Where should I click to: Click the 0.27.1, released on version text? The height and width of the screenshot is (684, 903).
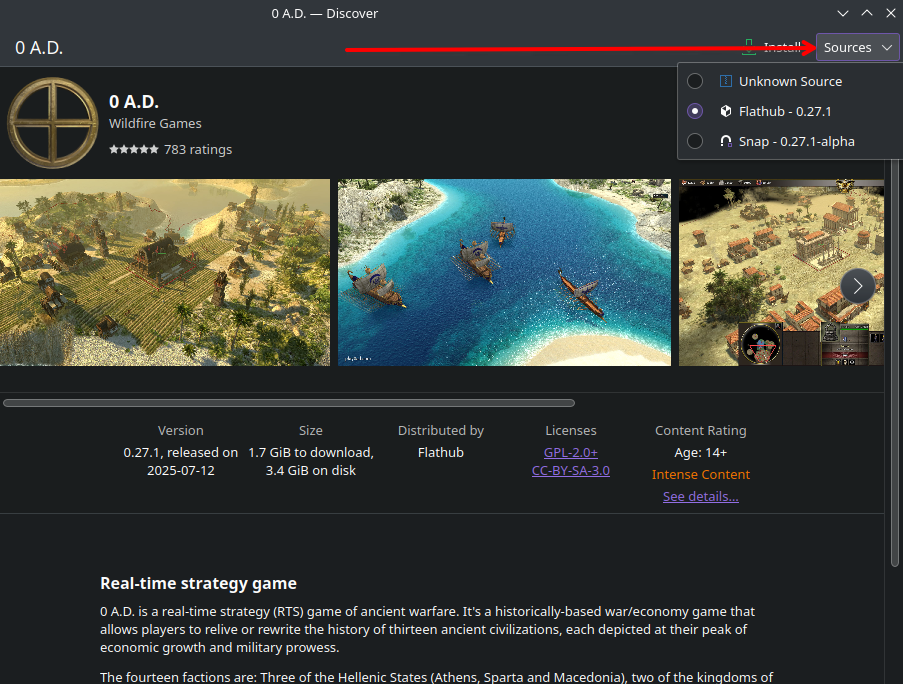tap(180, 453)
